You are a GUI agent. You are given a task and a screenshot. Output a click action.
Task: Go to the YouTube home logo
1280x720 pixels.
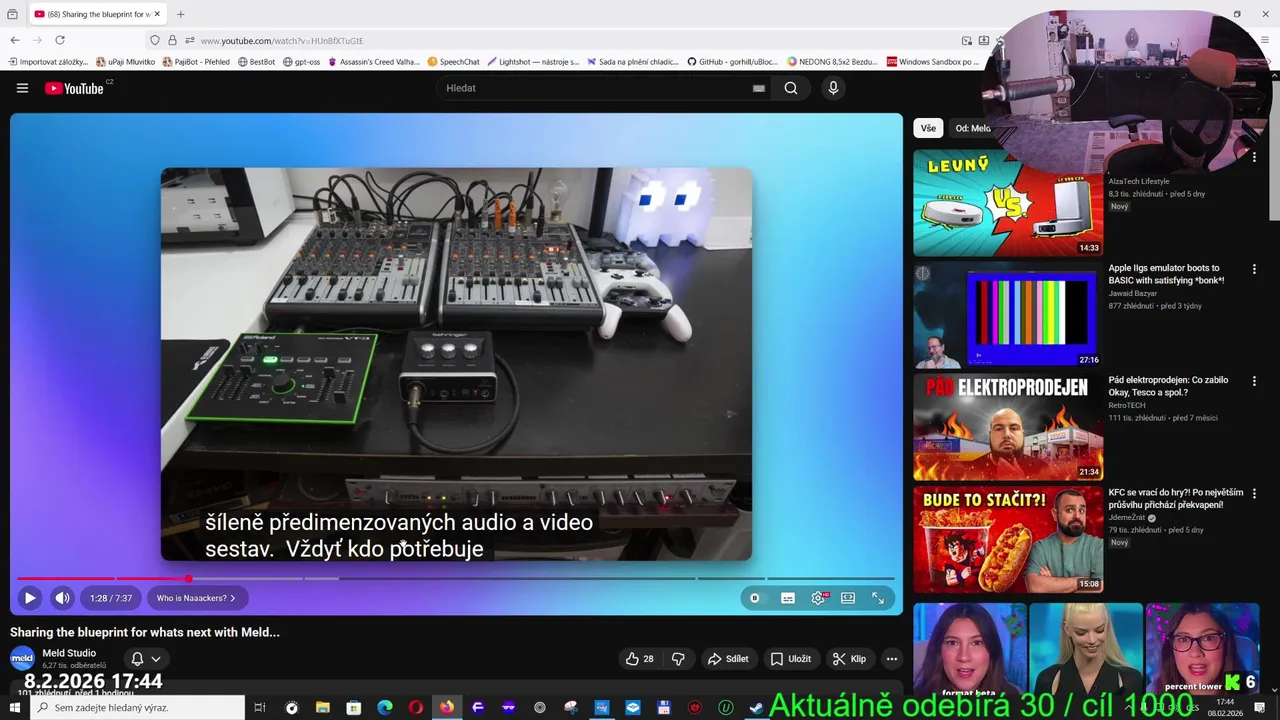[74, 88]
